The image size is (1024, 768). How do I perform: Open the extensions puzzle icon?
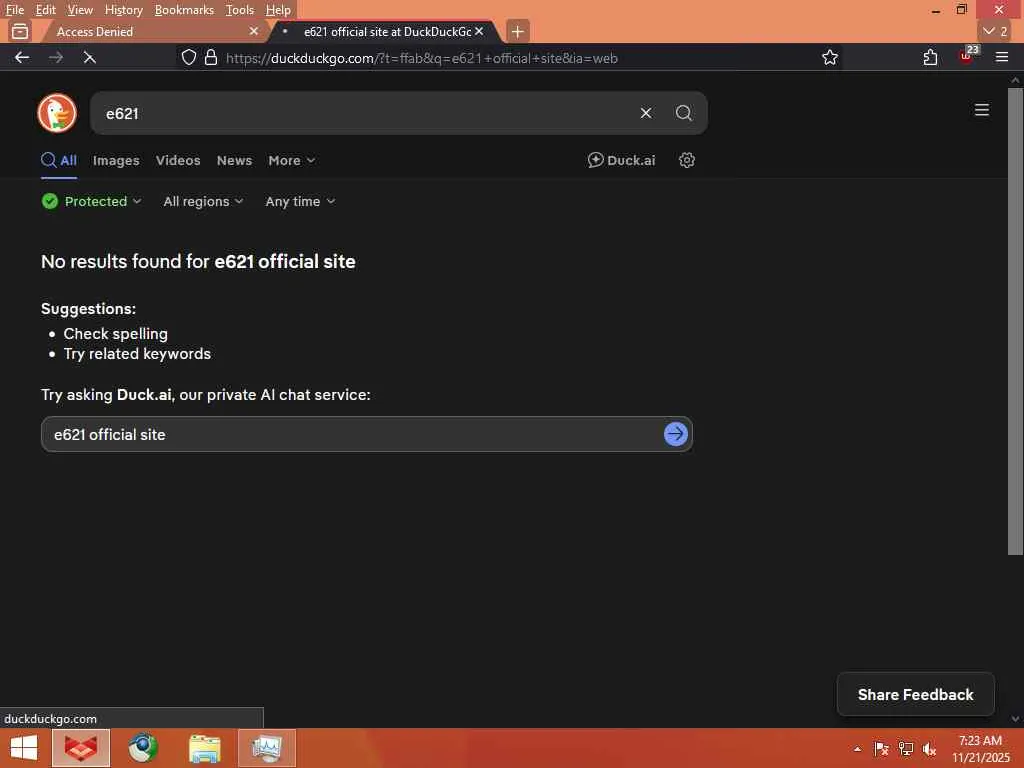930,57
